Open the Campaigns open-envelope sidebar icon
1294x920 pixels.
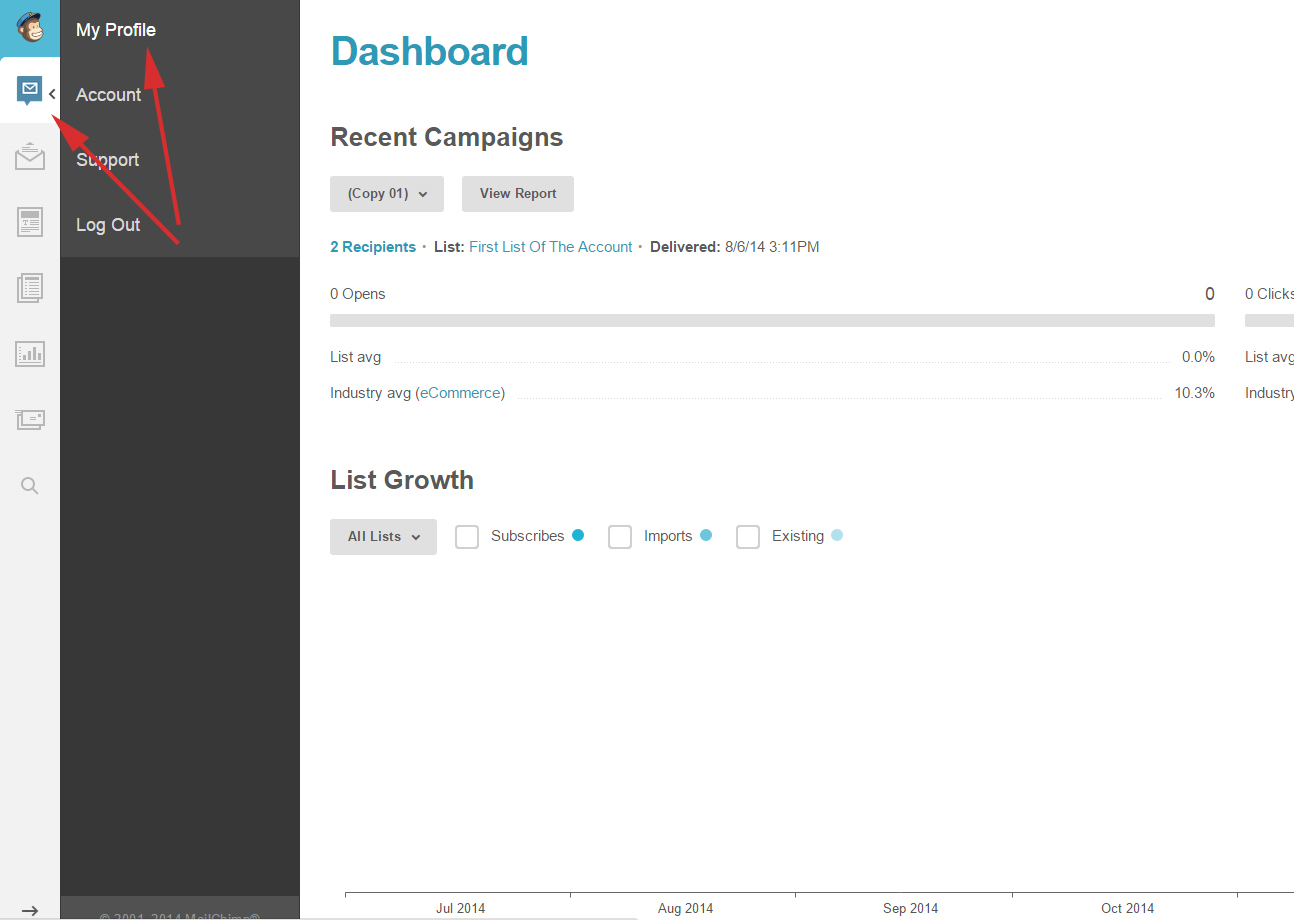30,156
